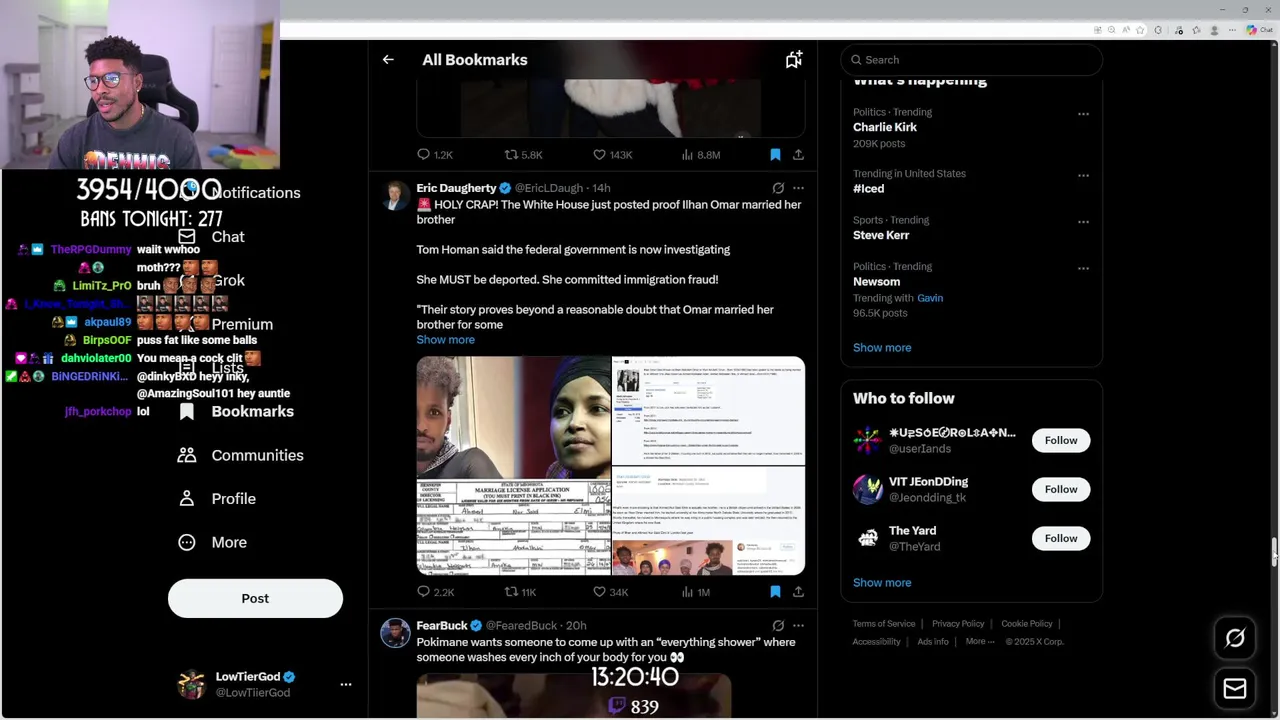
Task: Open more options for Steve Kerr trend
Action: point(1083,222)
